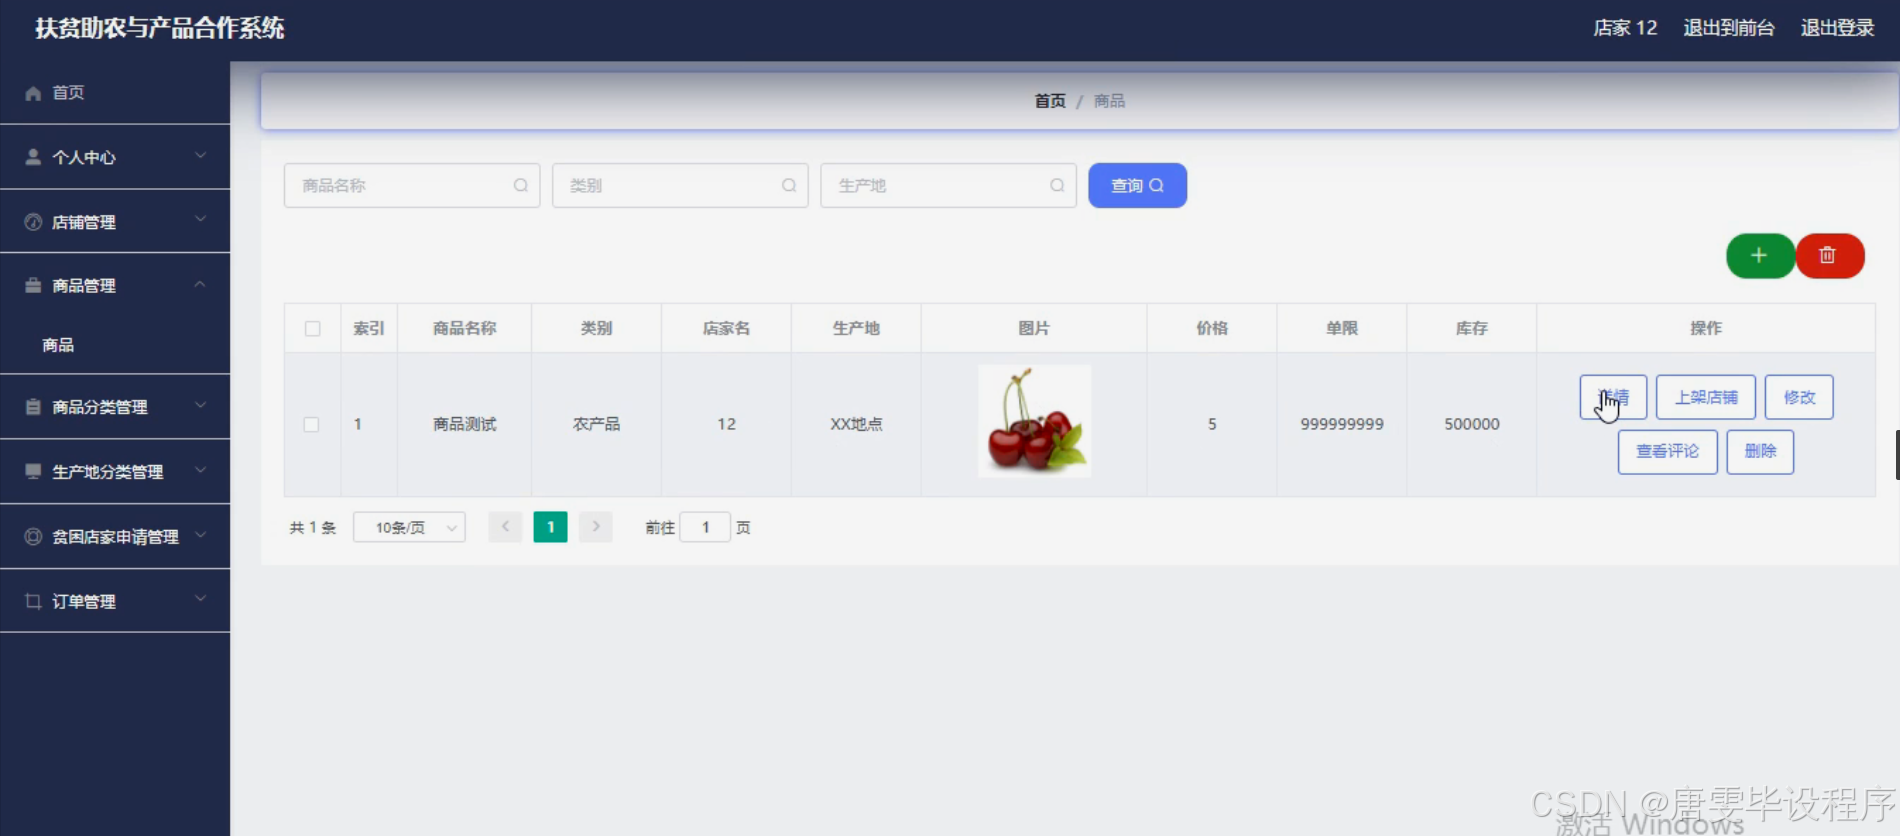Viewport: 1900px width, 836px height.
Task: Click the 类别 search input
Action: (680, 185)
